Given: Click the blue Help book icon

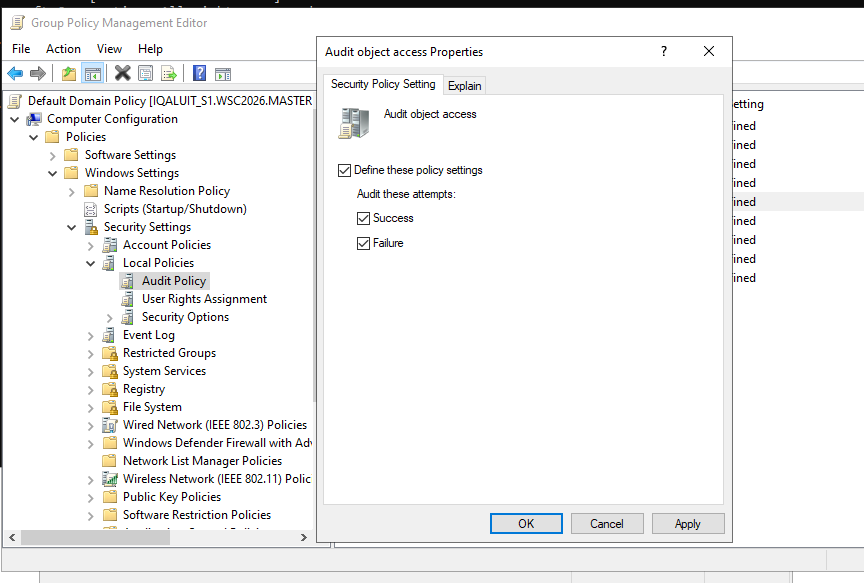Looking at the screenshot, I should 199,73.
